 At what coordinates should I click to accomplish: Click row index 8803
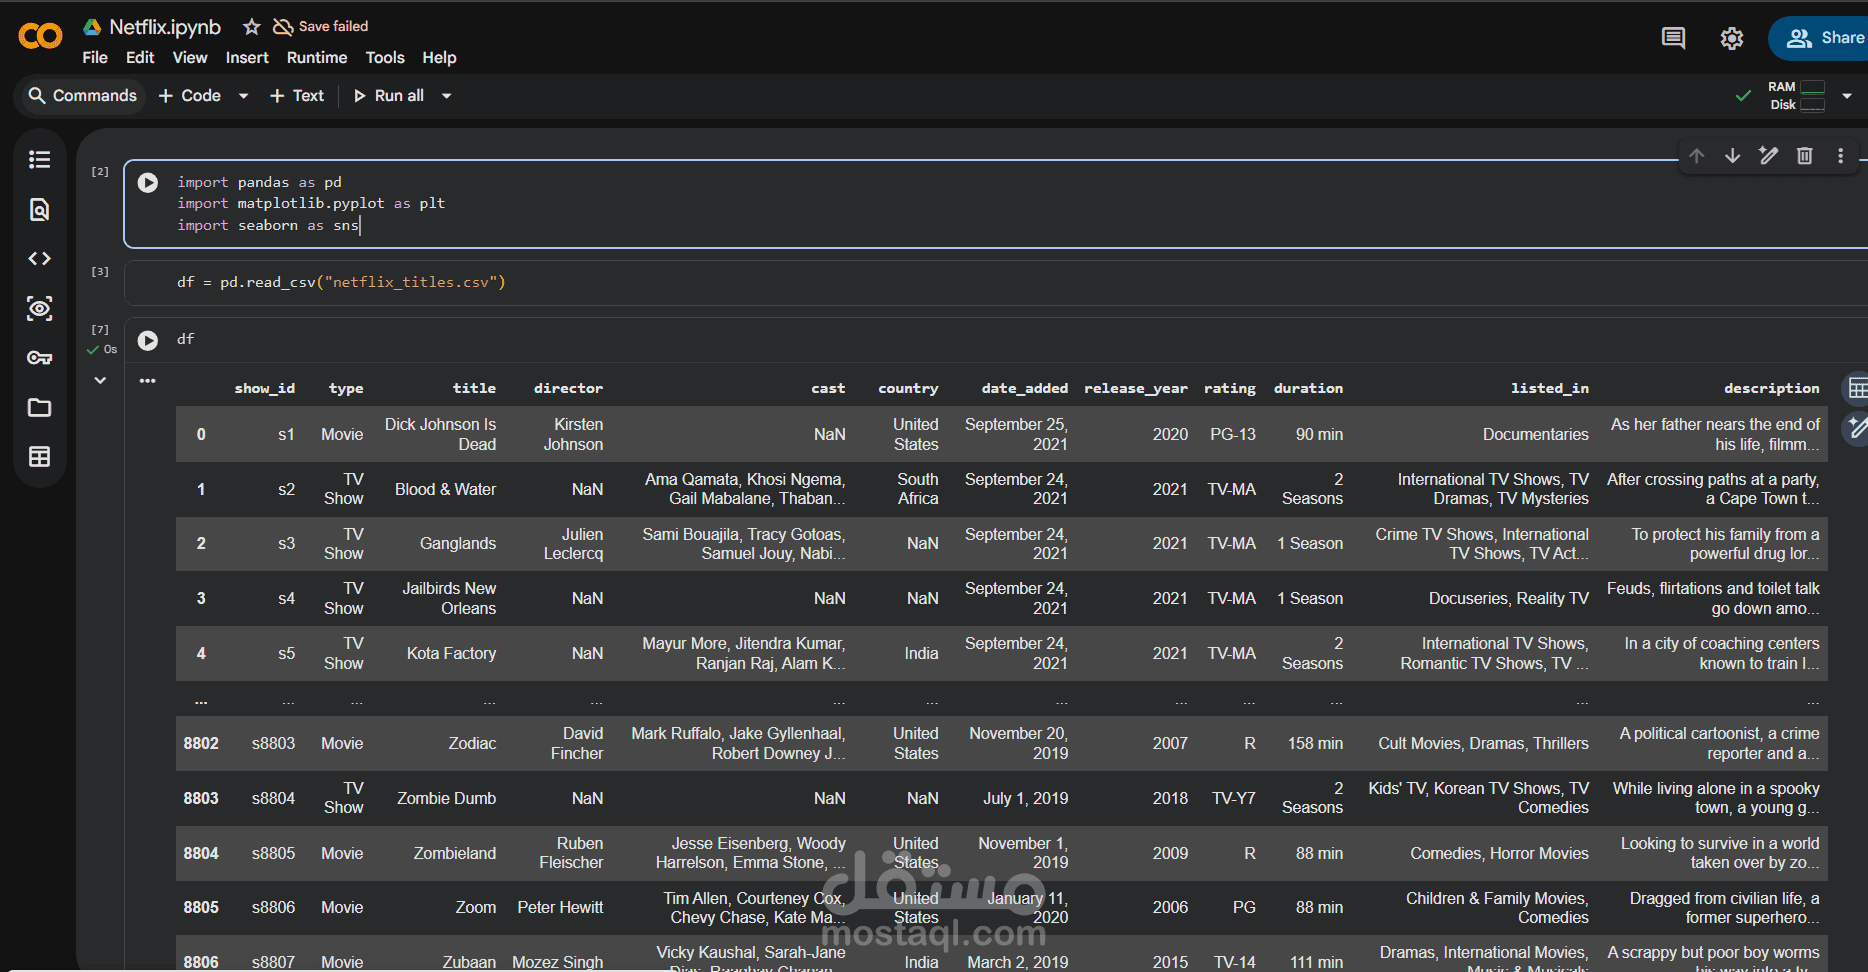tap(201, 799)
